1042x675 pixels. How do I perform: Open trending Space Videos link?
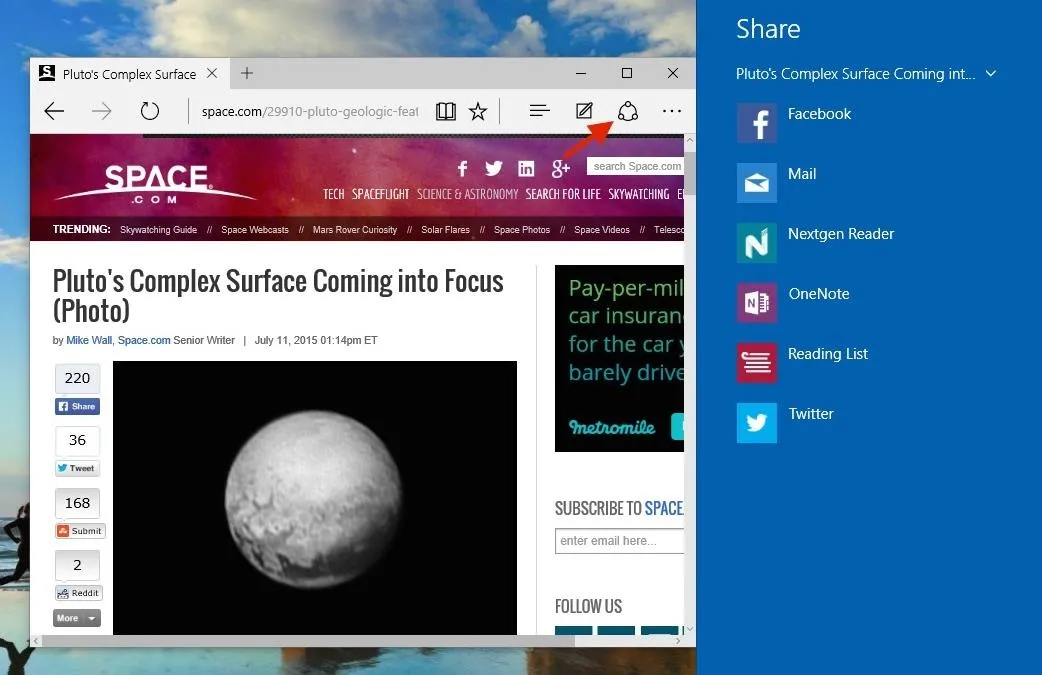(601, 230)
